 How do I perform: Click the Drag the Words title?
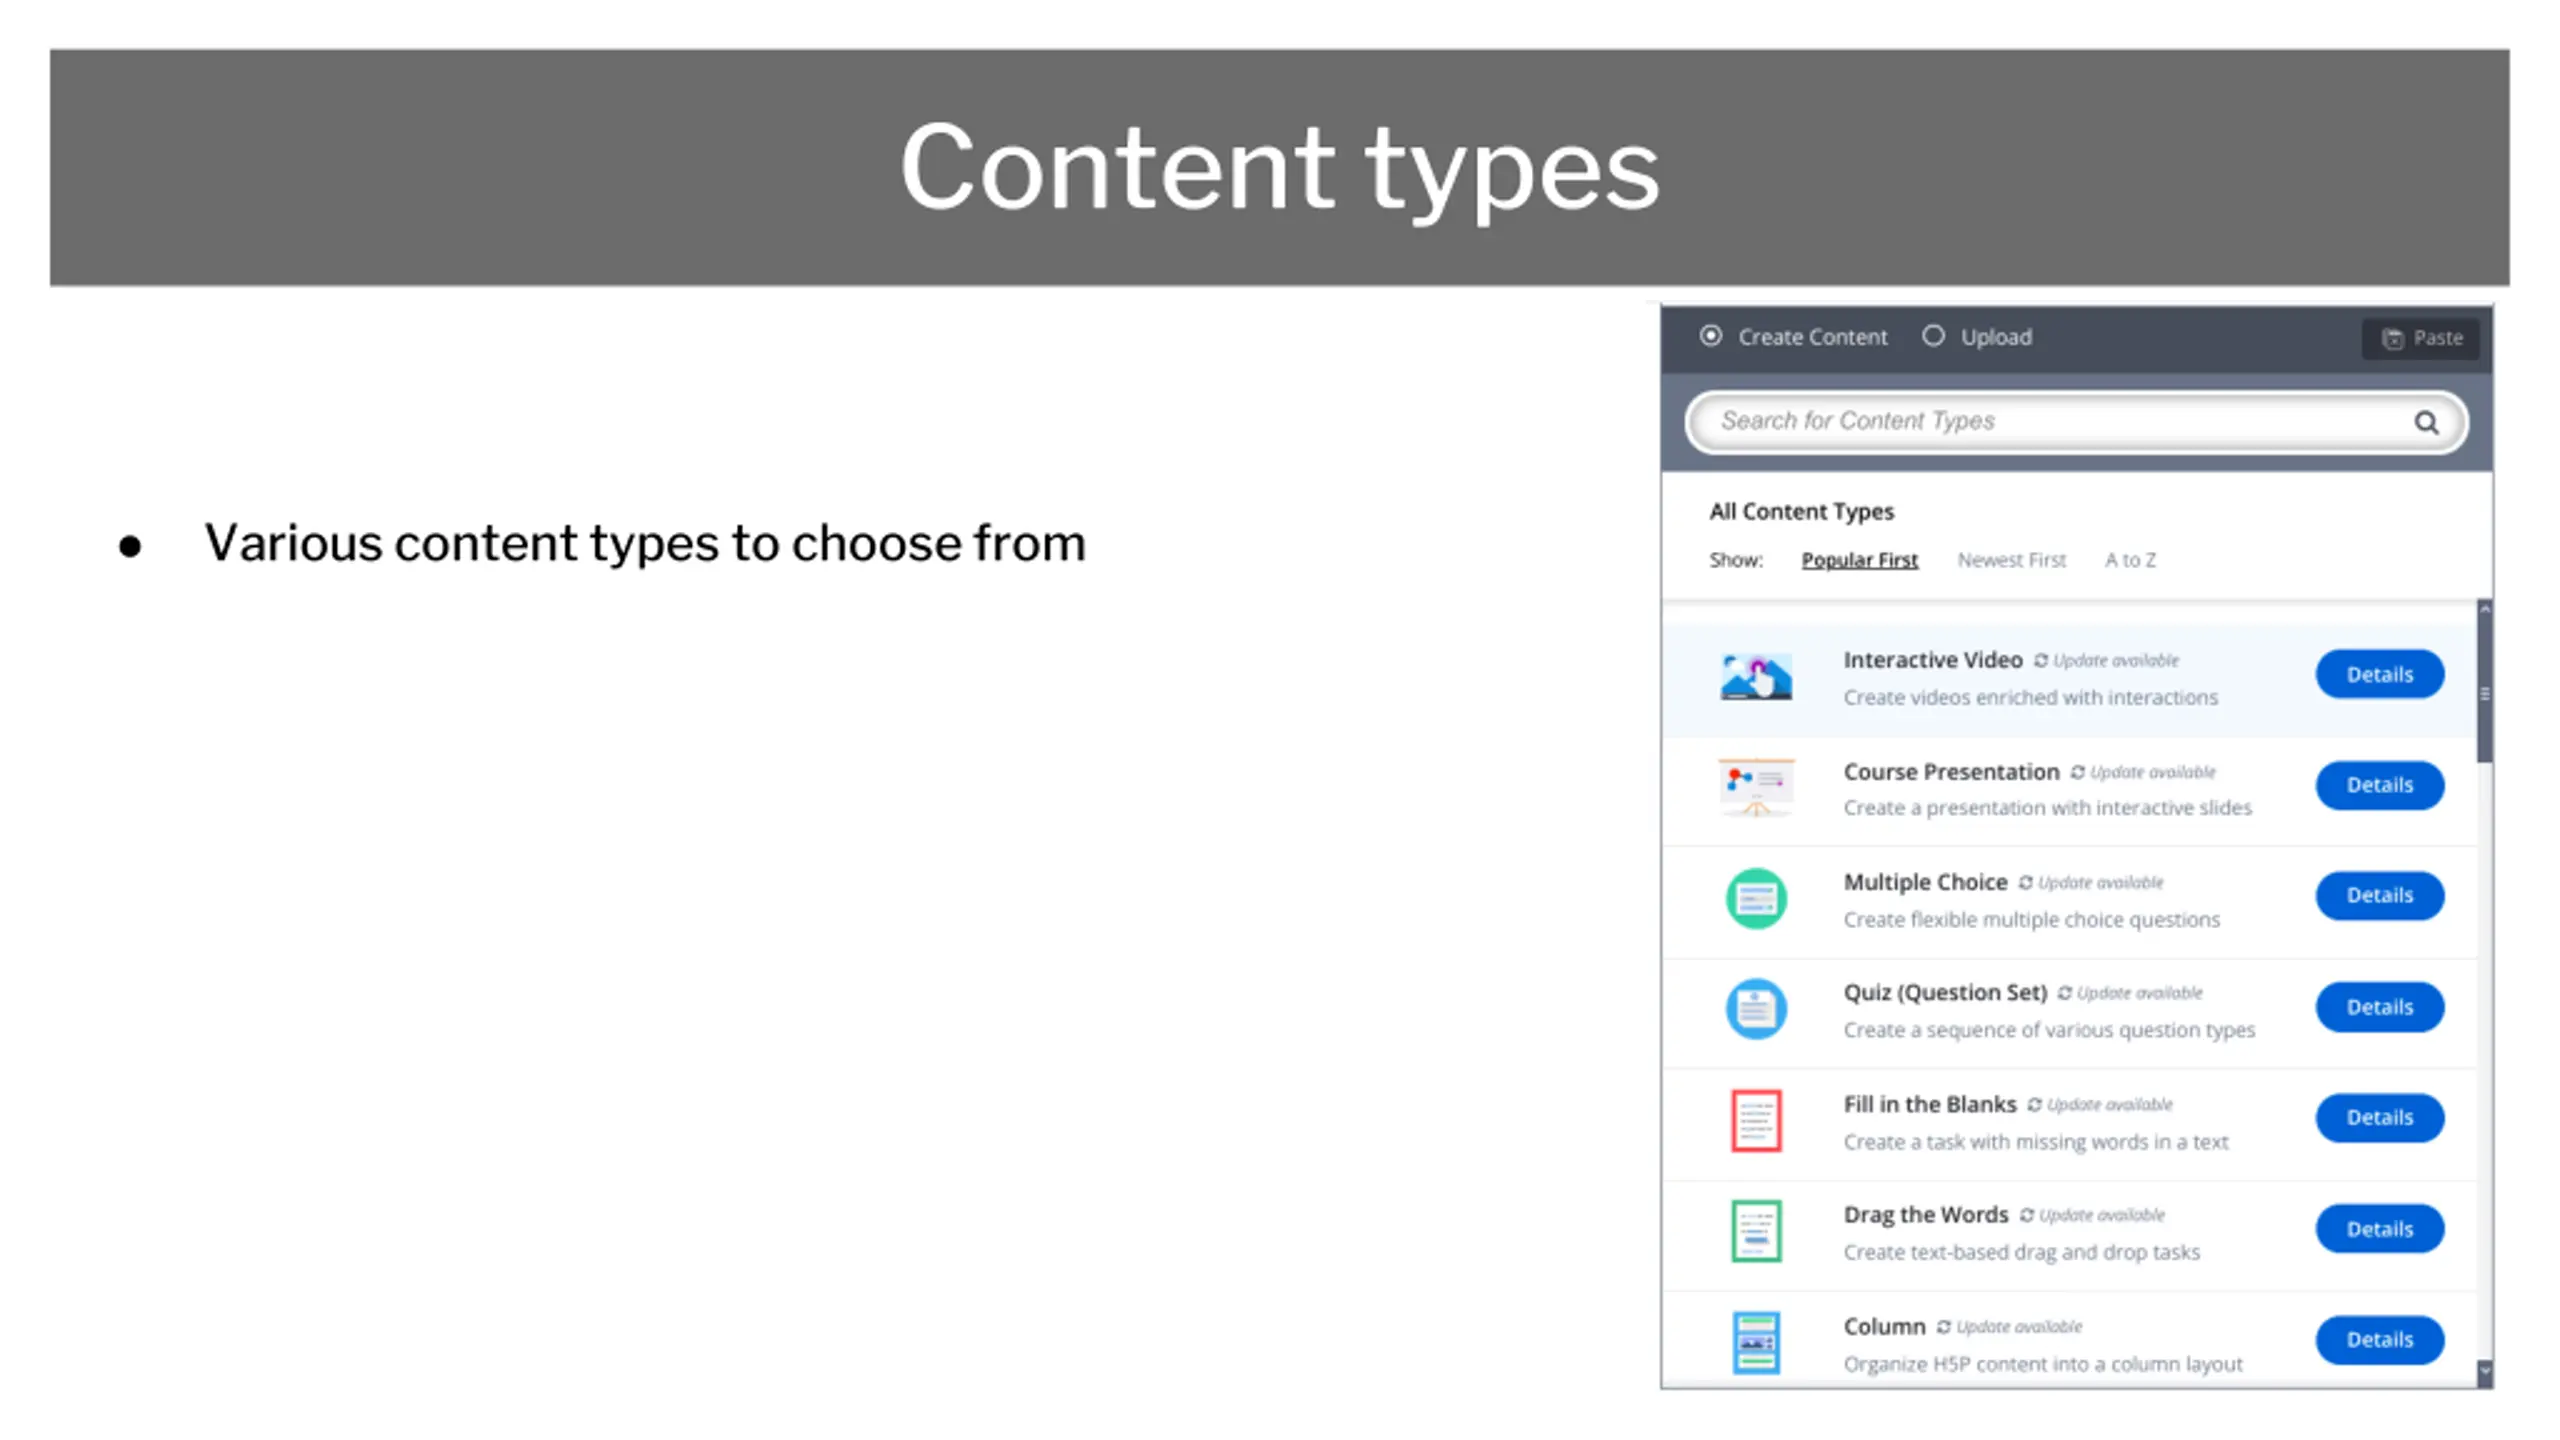click(x=1926, y=1214)
